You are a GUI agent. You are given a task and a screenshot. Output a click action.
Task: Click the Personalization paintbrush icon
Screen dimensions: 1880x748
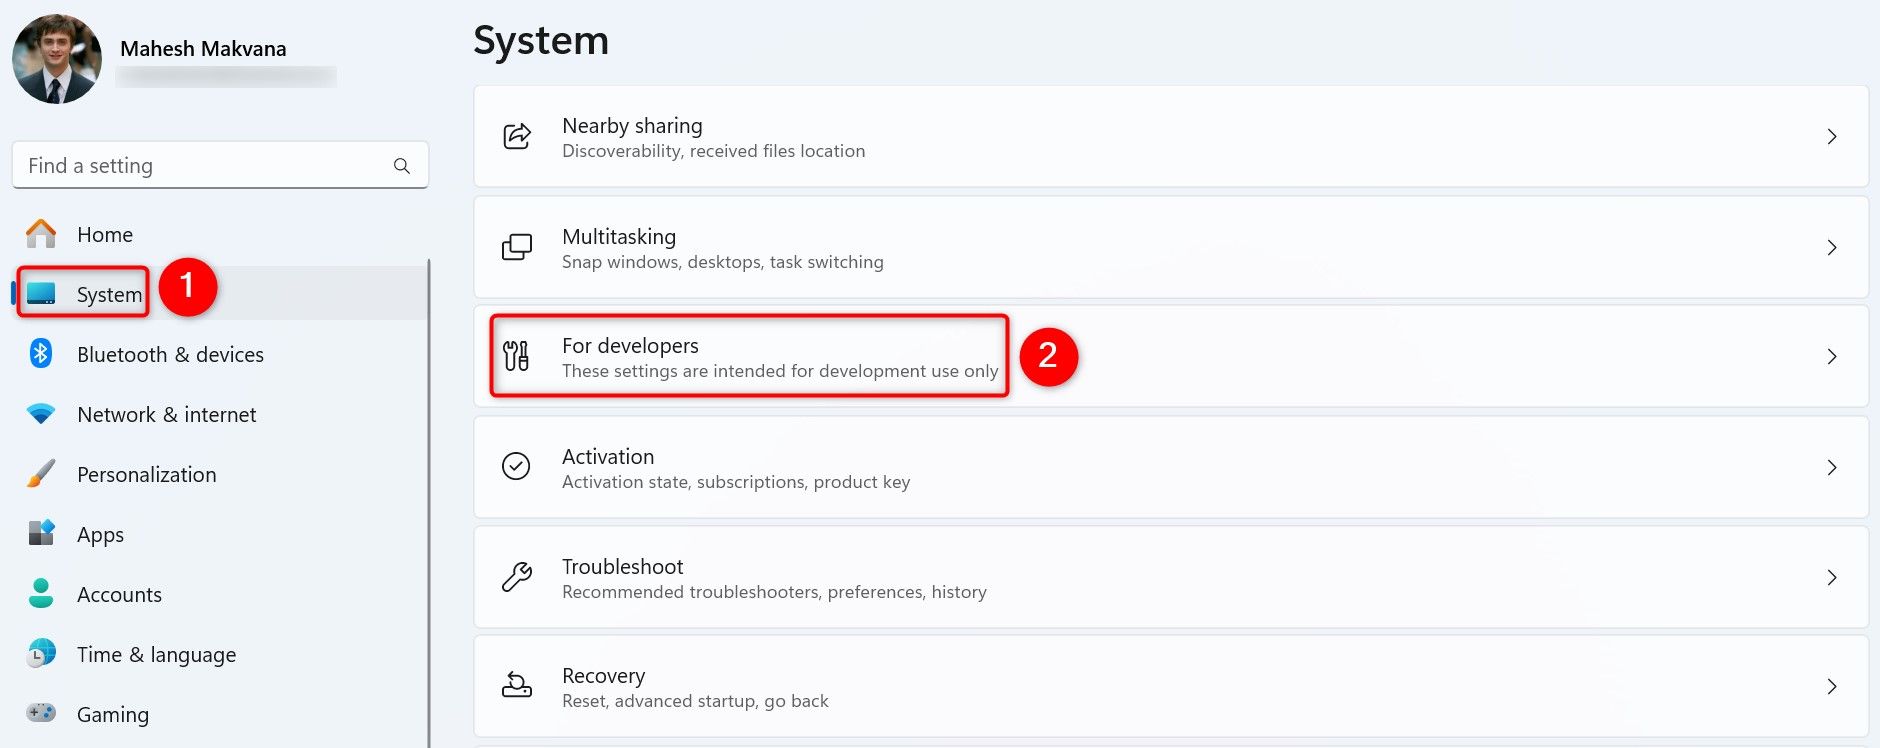[41, 474]
